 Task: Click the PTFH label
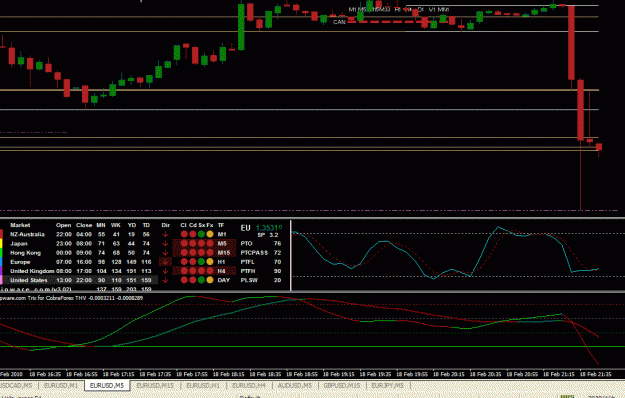pyautogui.click(x=248, y=271)
